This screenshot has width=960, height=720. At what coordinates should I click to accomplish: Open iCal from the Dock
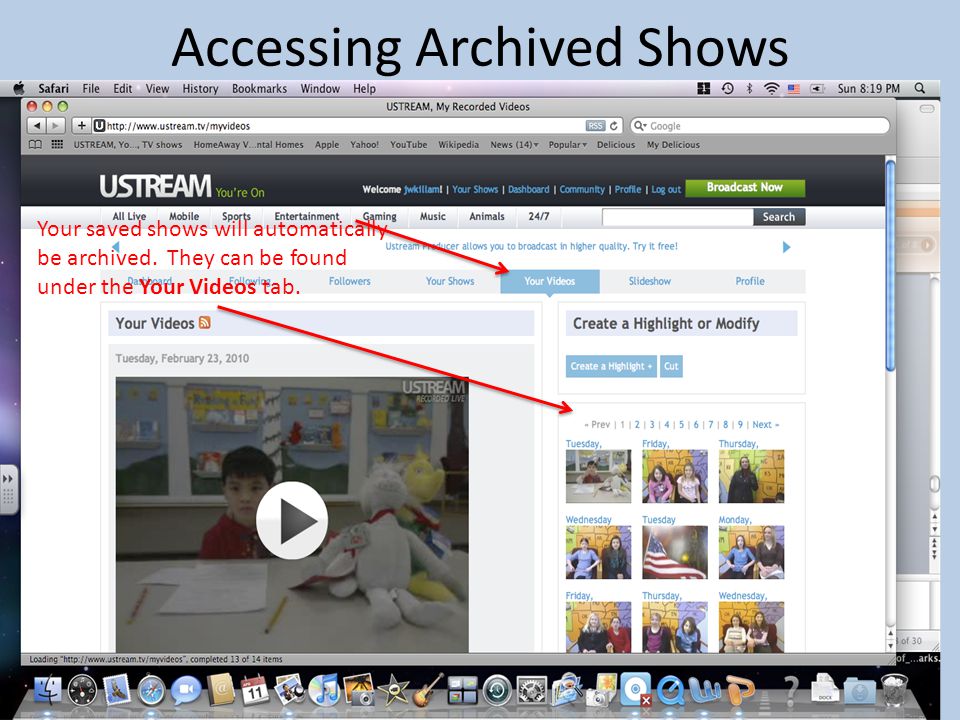(254, 690)
